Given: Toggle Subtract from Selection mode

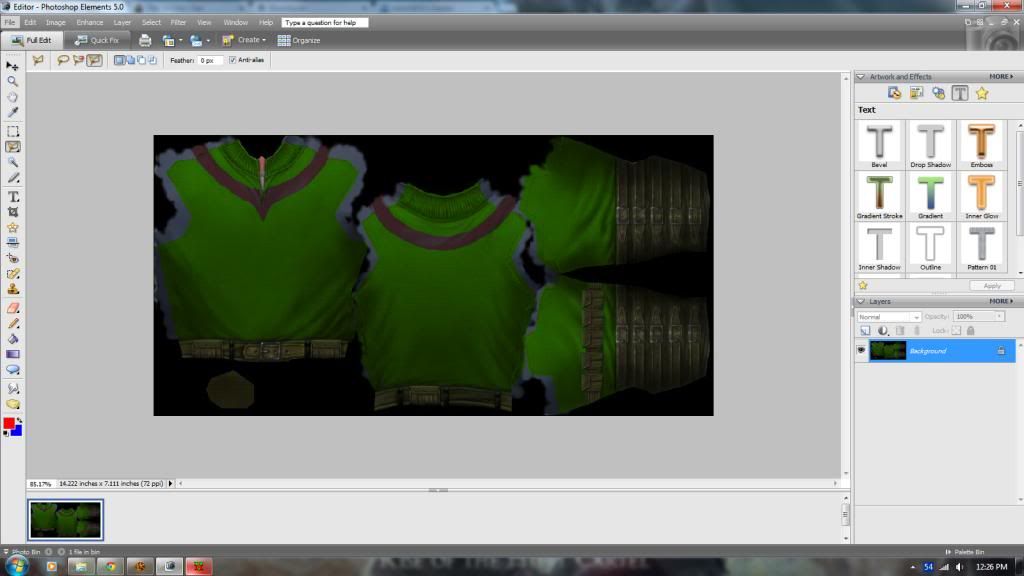Looking at the screenshot, I should pos(141,60).
